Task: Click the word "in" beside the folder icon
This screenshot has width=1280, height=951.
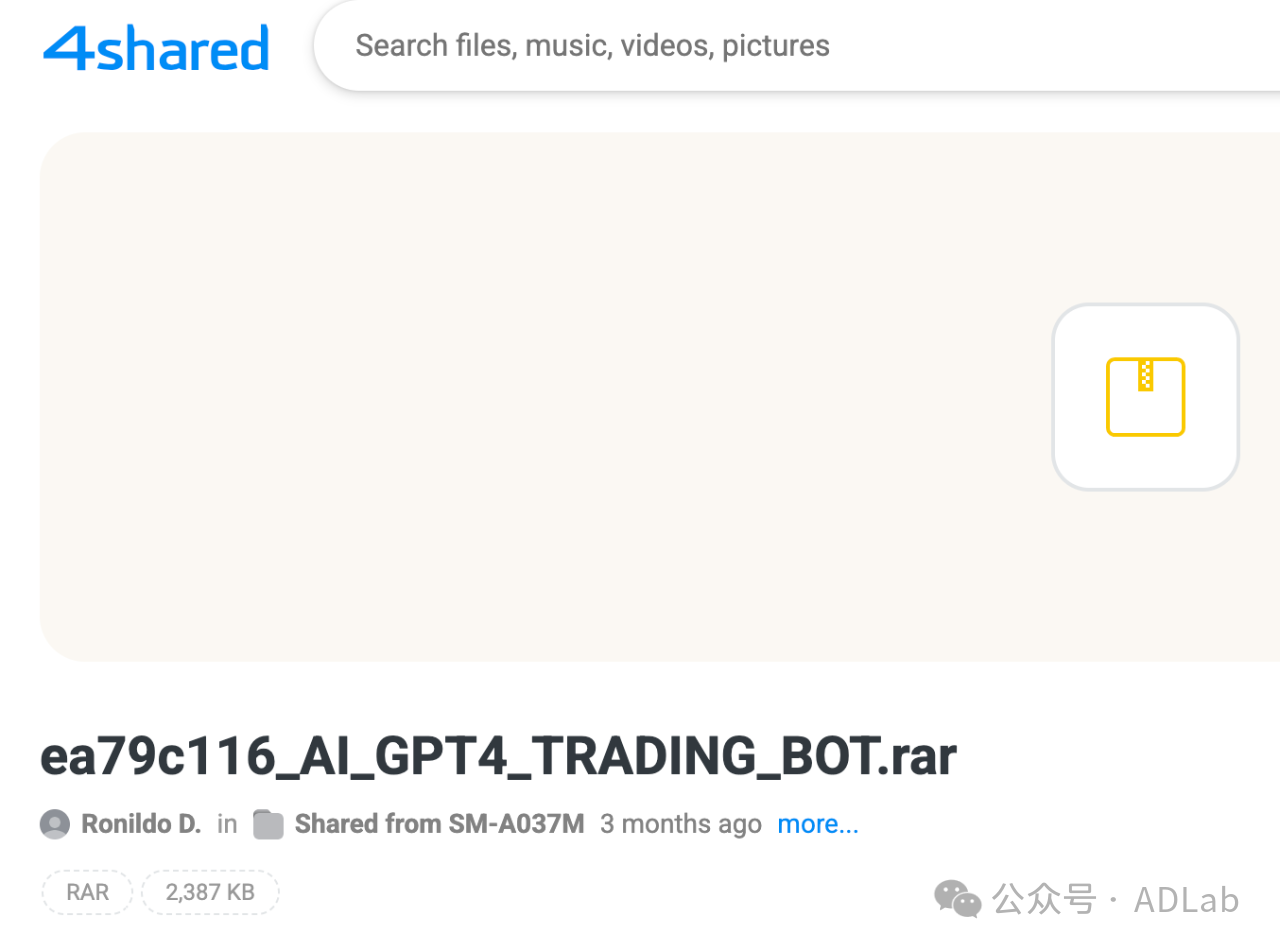Action: [227, 824]
